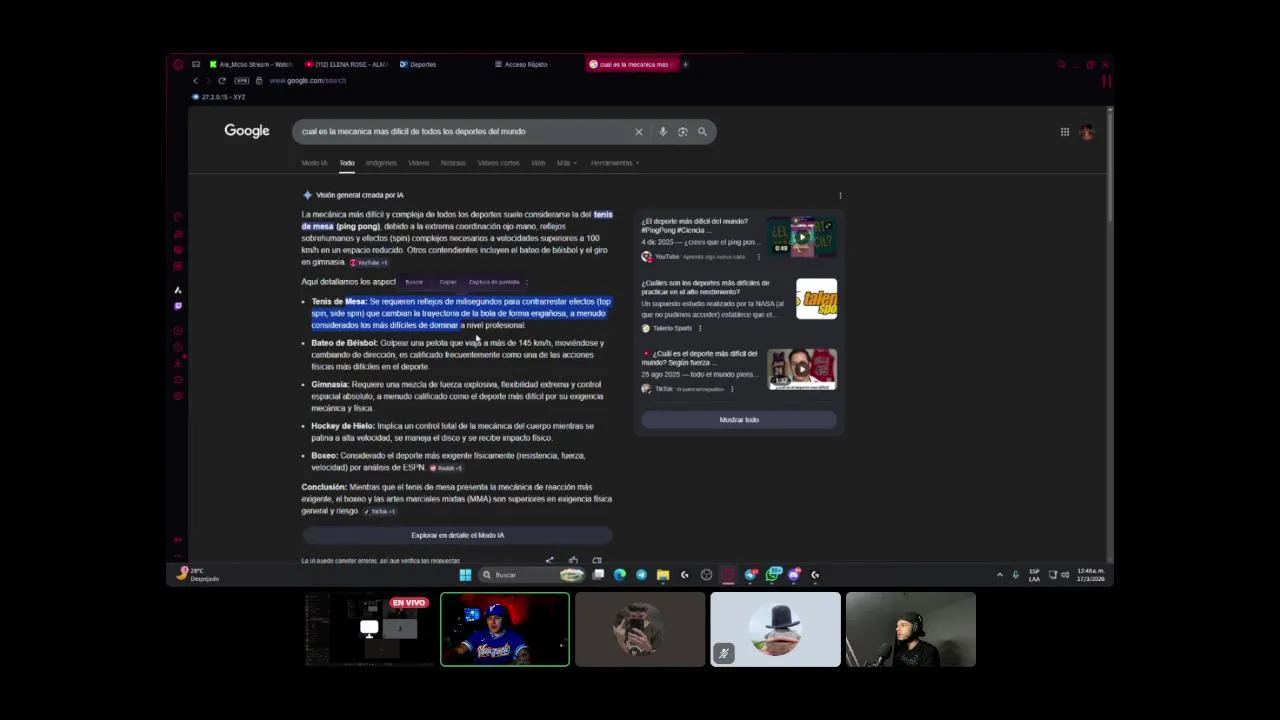Open File Explorer from taskbar

663,574
